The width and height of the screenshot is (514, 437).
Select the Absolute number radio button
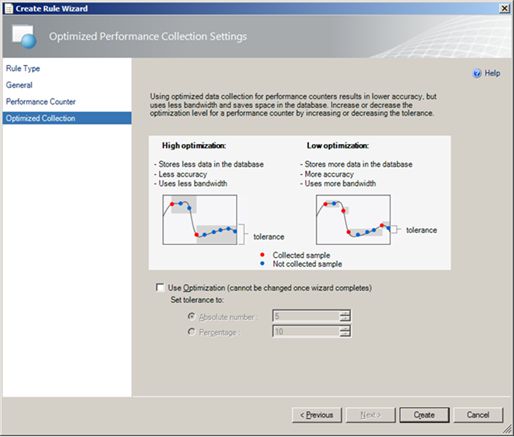click(191, 316)
